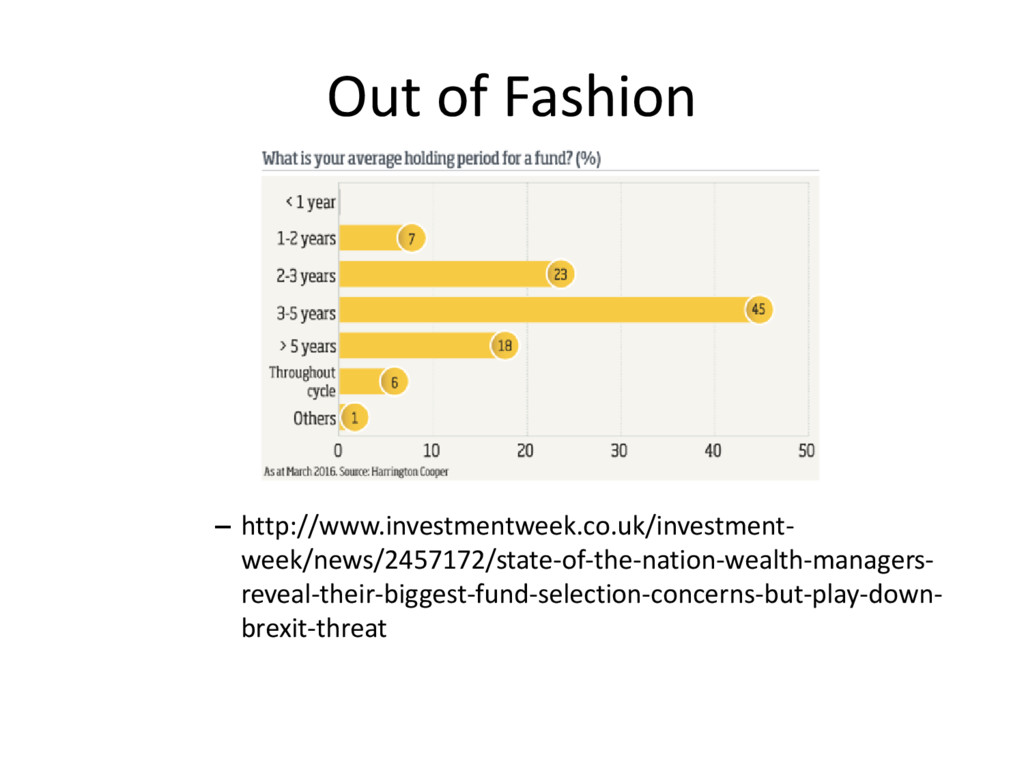Select the yellow 3-5 years bar
Image resolution: width=1024 pixels, height=768 pixels.
click(x=540, y=310)
